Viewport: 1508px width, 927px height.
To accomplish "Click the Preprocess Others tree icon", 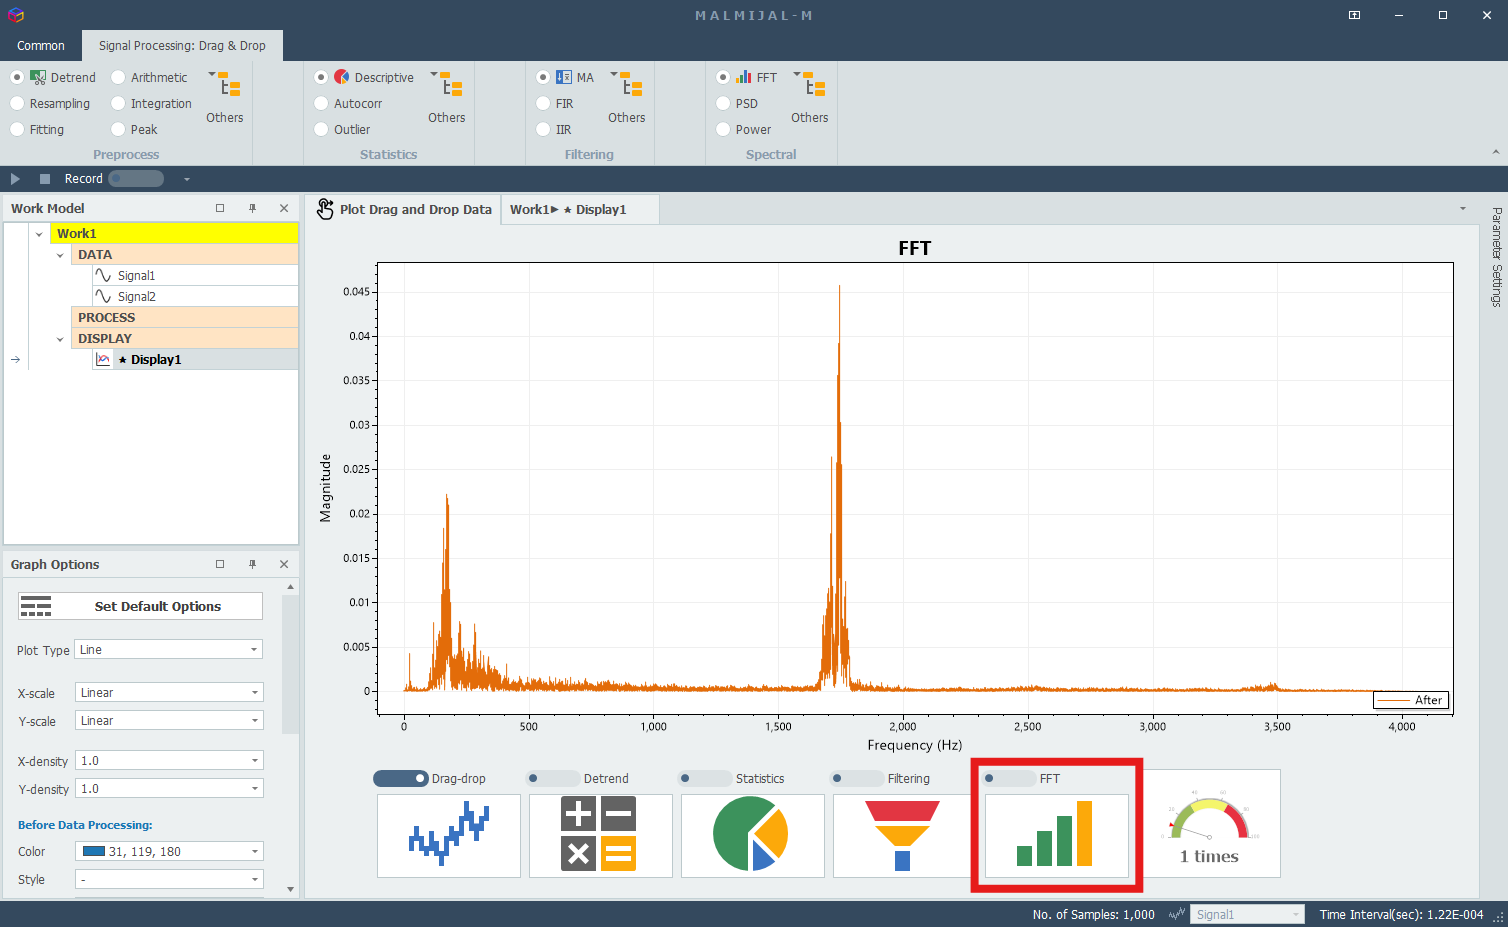I will (226, 84).
